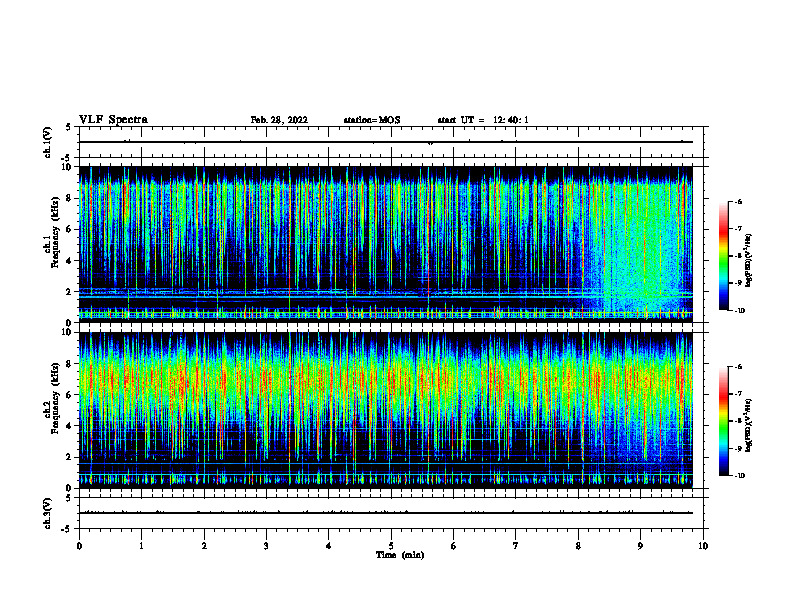Click the time axis tick label "7"
The height and width of the screenshot is (612, 792).
[x=516, y=546]
